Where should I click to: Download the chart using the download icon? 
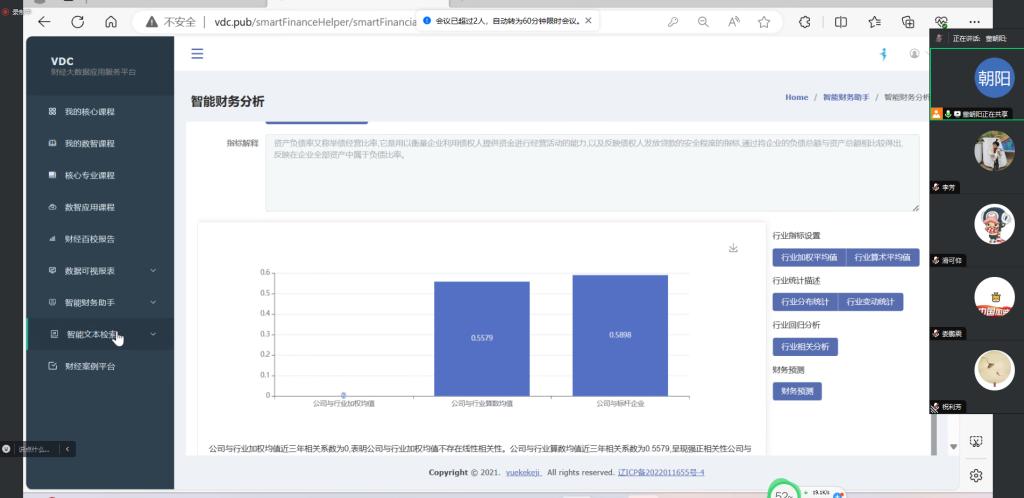click(x=733, y=248)
